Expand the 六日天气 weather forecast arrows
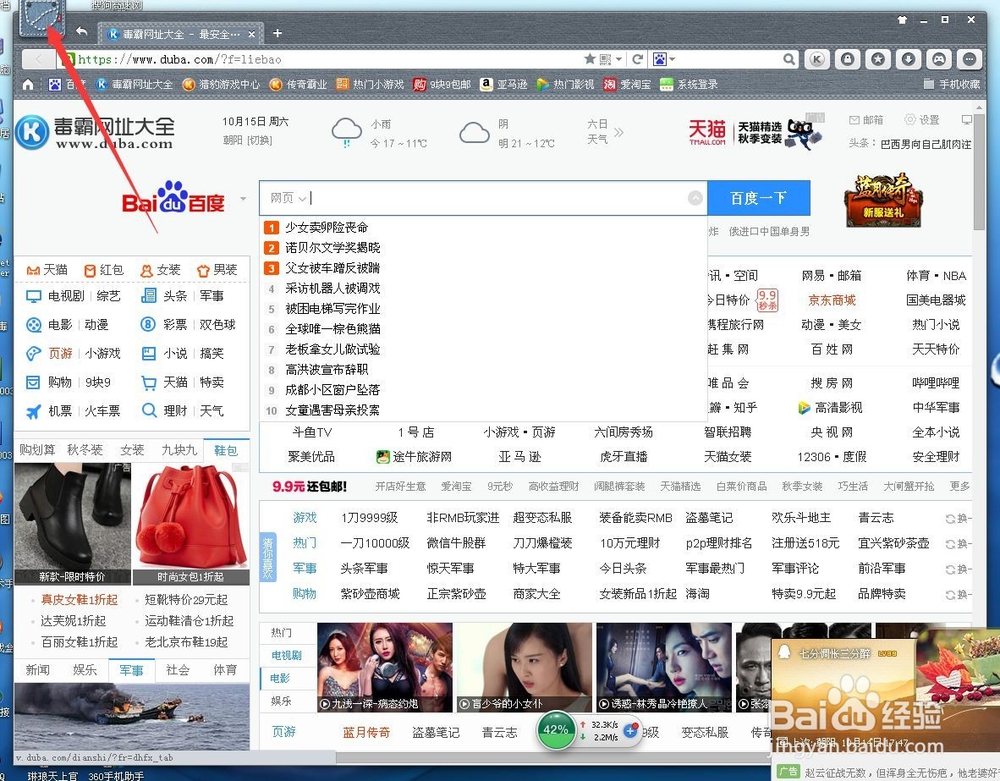Viewport: 1000px width, 781px height. click(x=619, y=133)
